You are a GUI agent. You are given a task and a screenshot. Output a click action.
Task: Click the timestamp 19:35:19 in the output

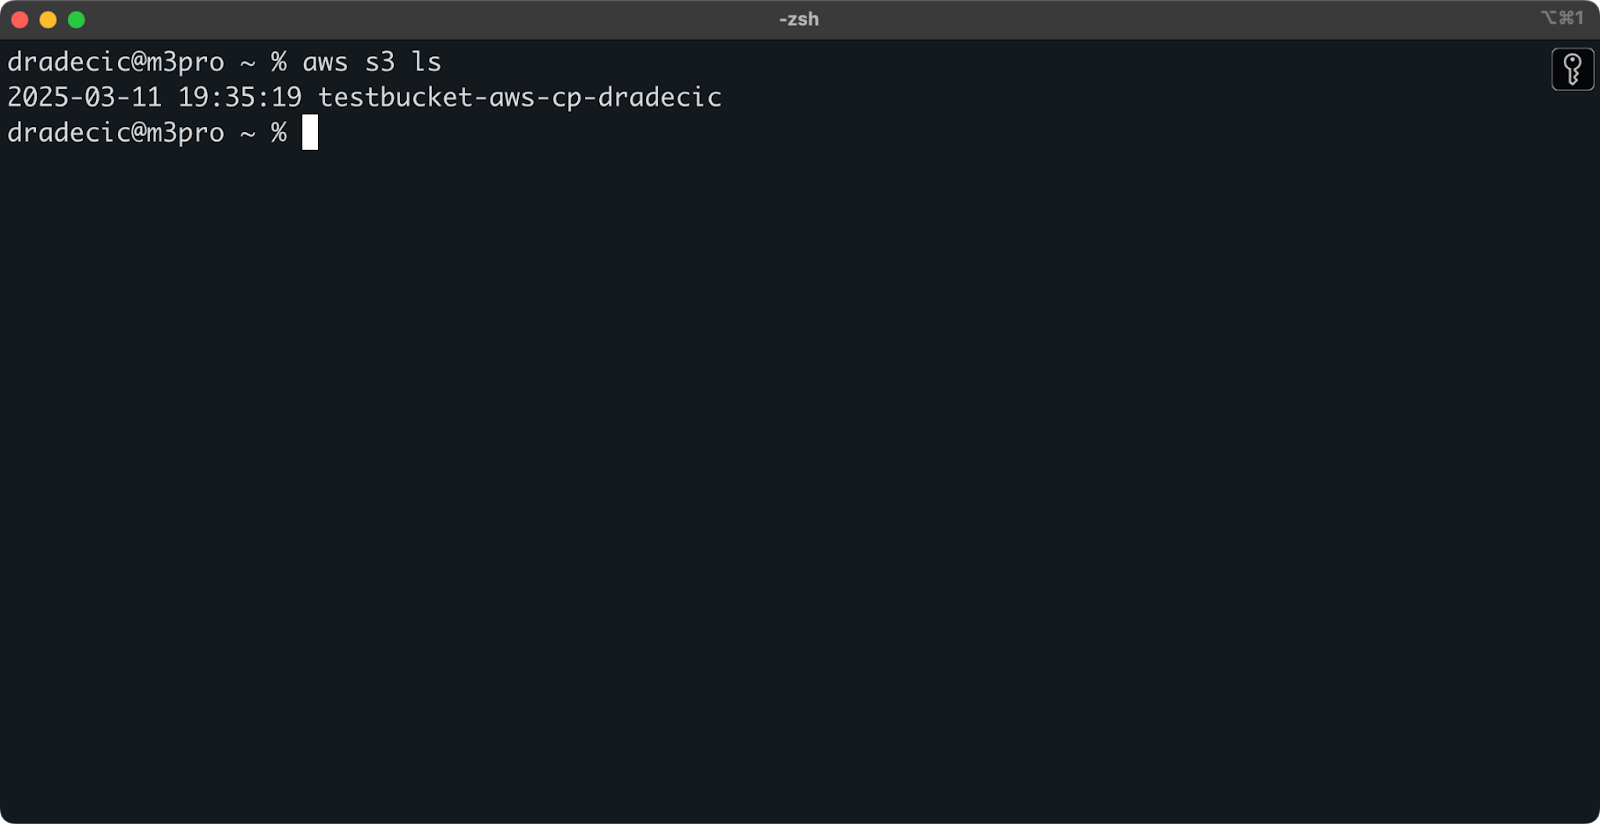(x=240, y=97)
